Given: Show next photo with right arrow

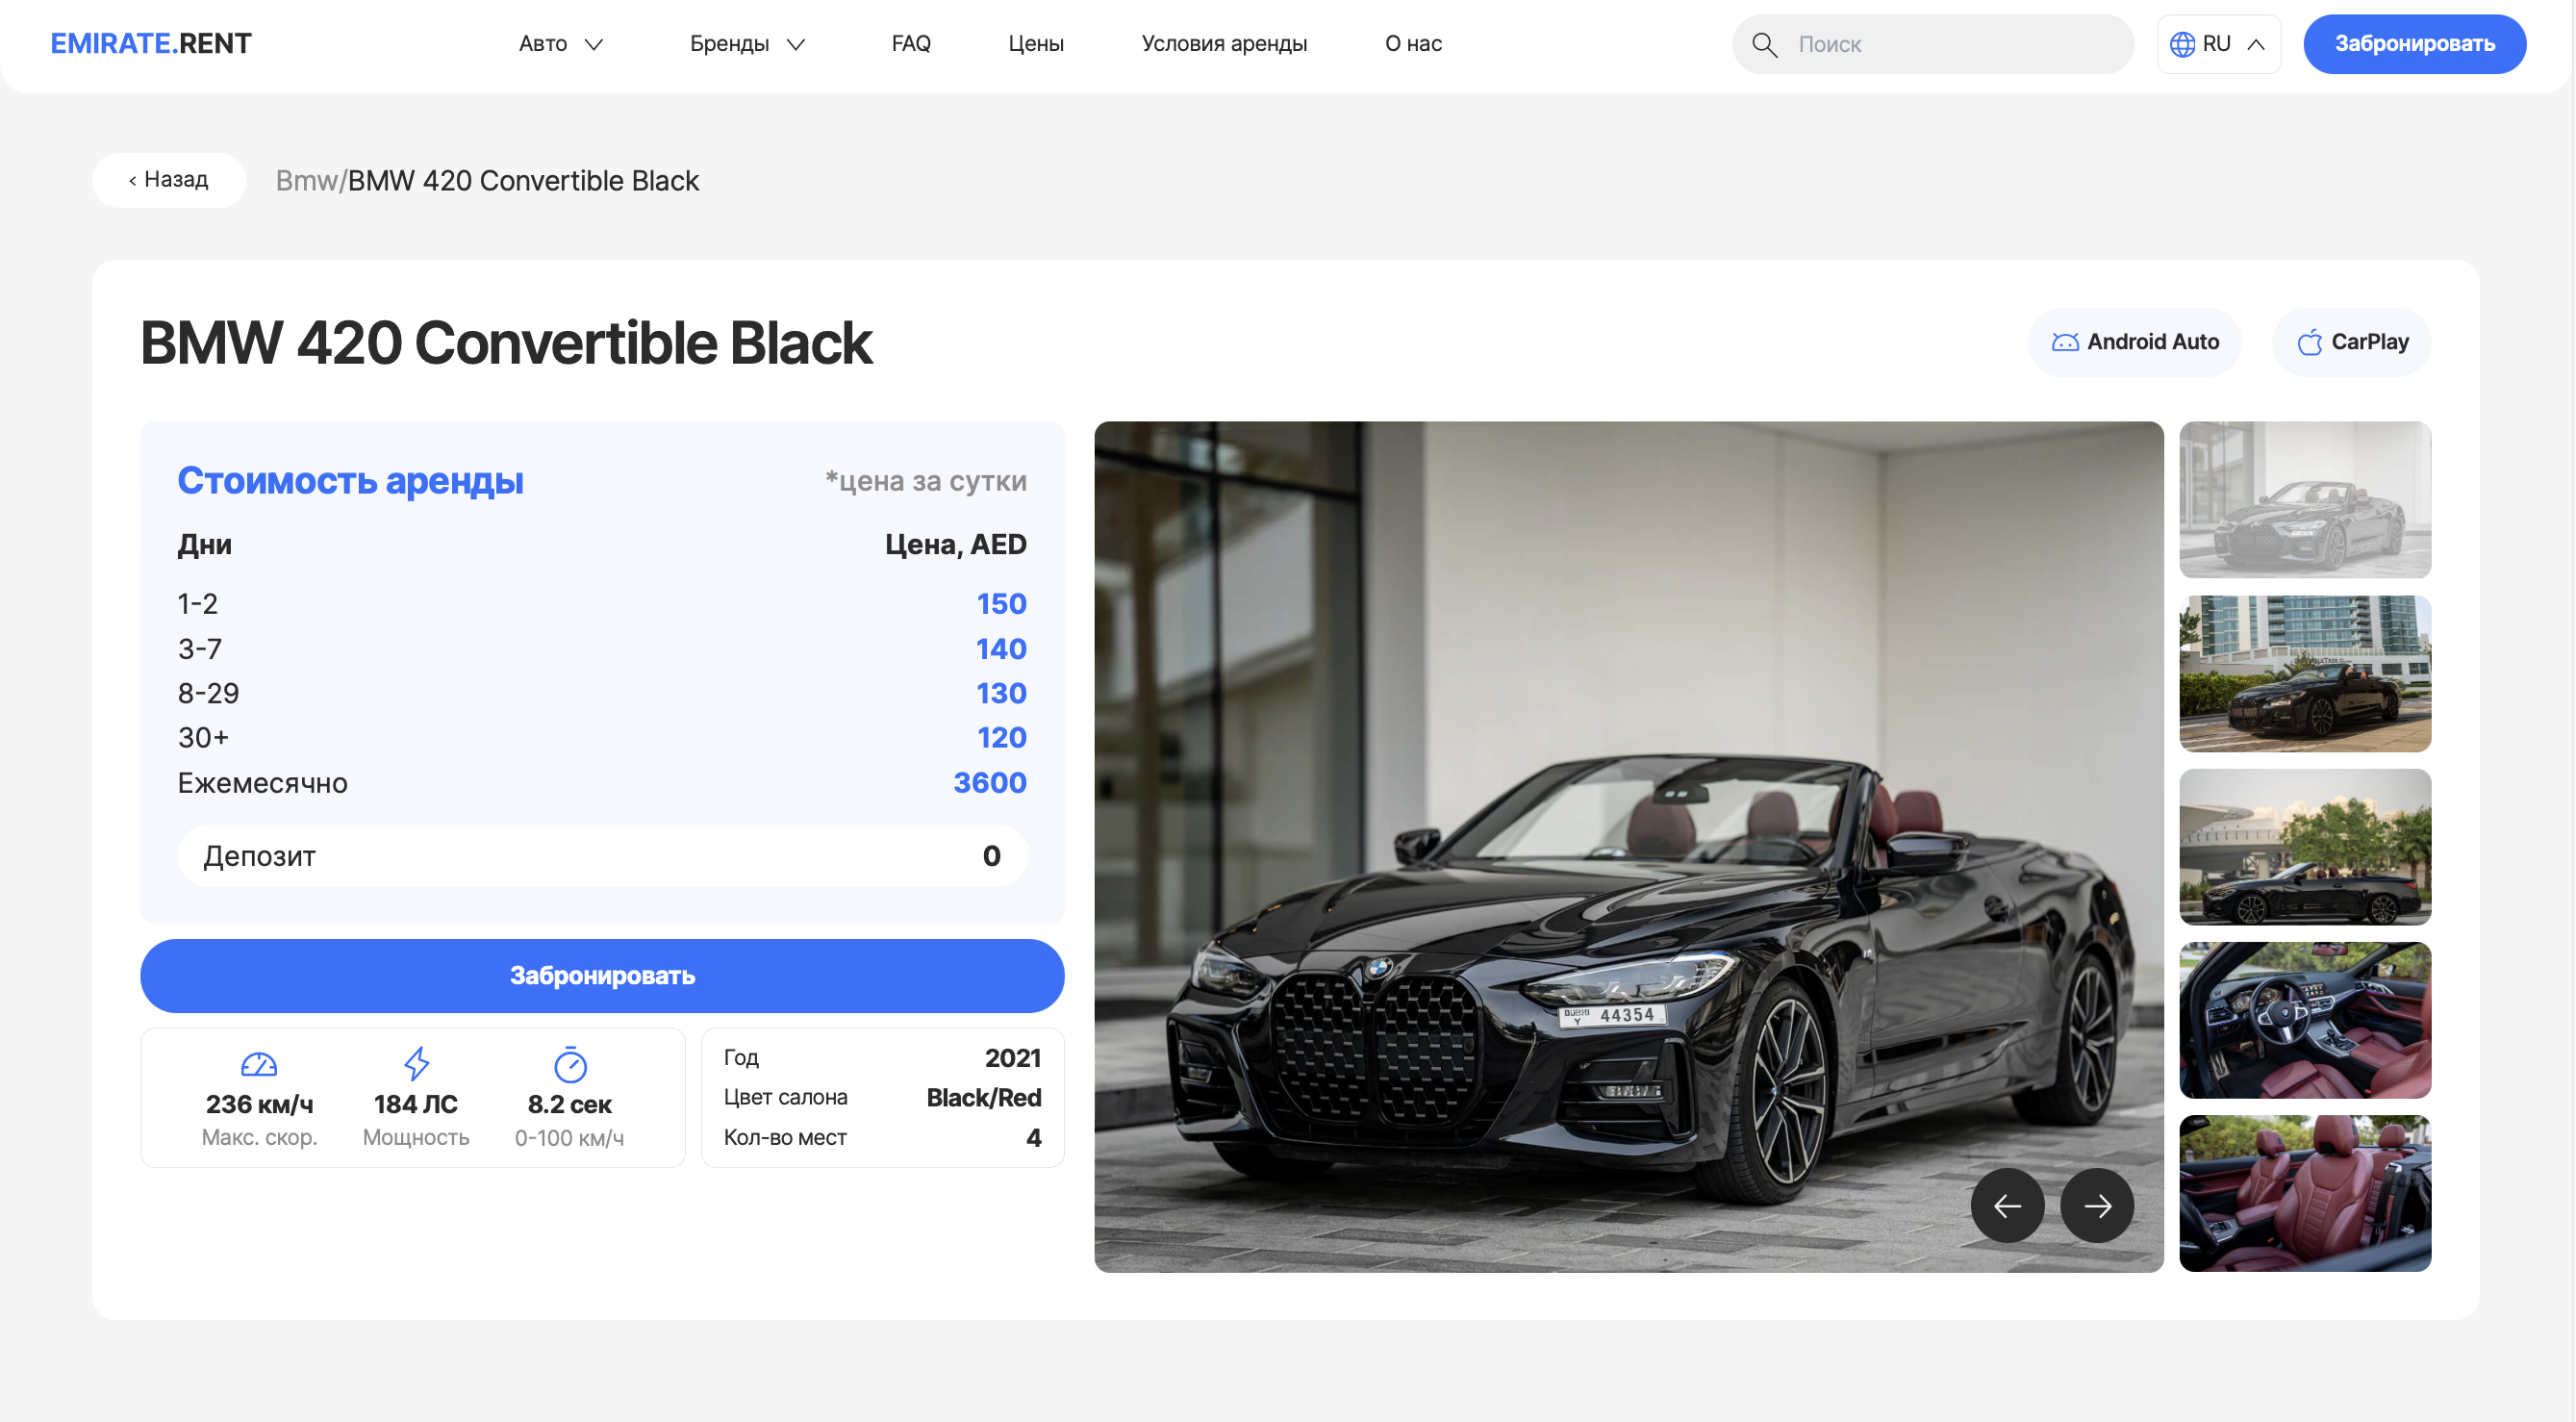Looking at the screenshot, I should [2097, 1206].
